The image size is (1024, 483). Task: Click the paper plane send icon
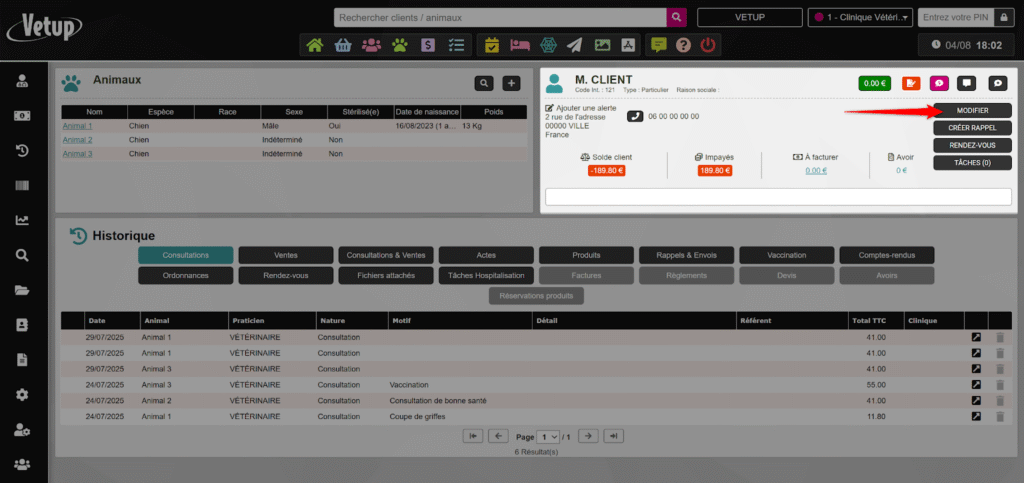[x=574, y=45]
